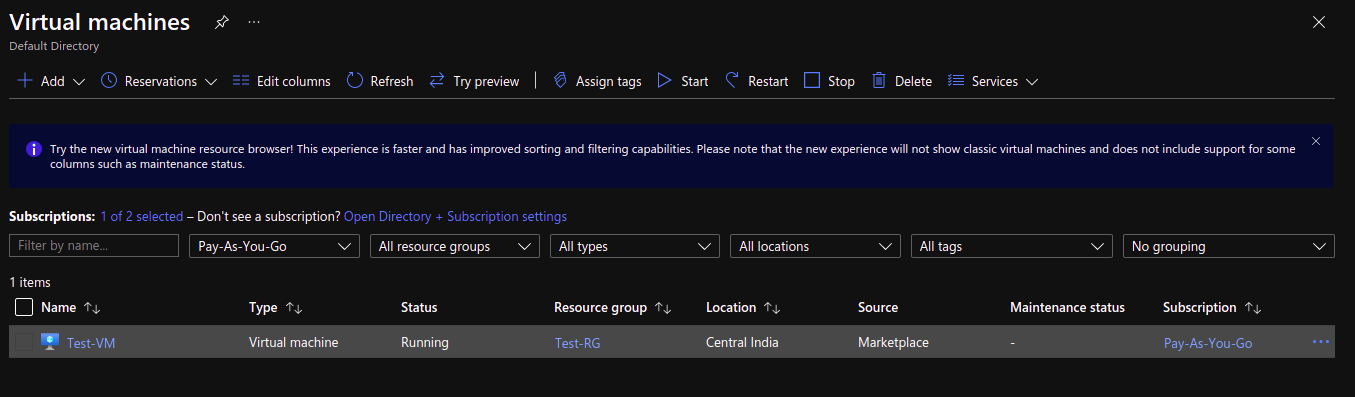Screen dimensions: 1355x397
Task: Pin the Virtual machines blade
Action: coord(222,22)
